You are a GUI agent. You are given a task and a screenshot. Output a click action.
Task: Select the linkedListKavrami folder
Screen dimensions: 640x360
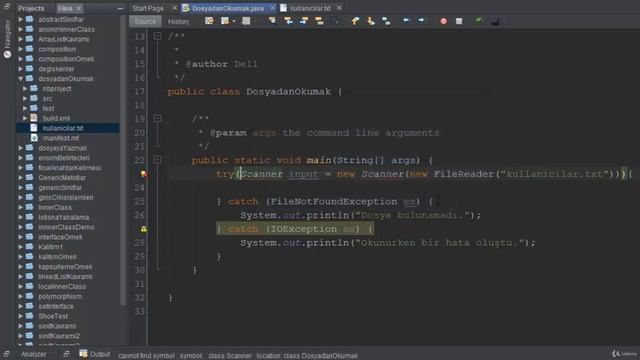coord(65,276)
